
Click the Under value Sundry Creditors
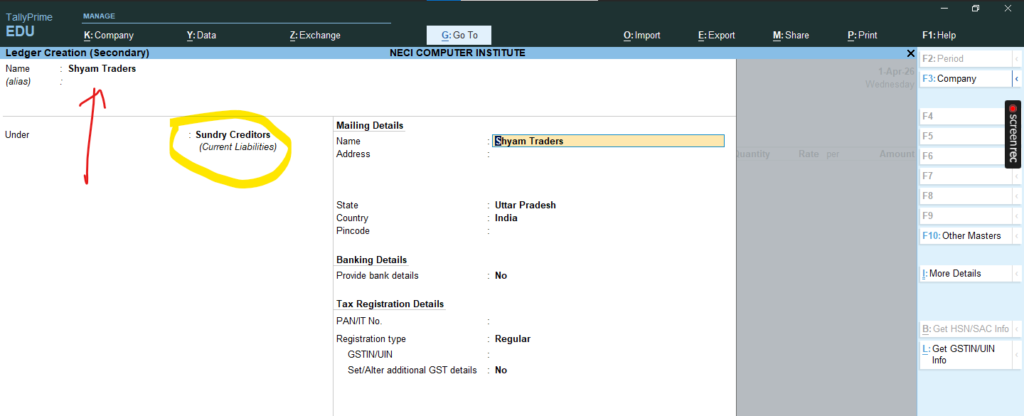click(233, 135)
